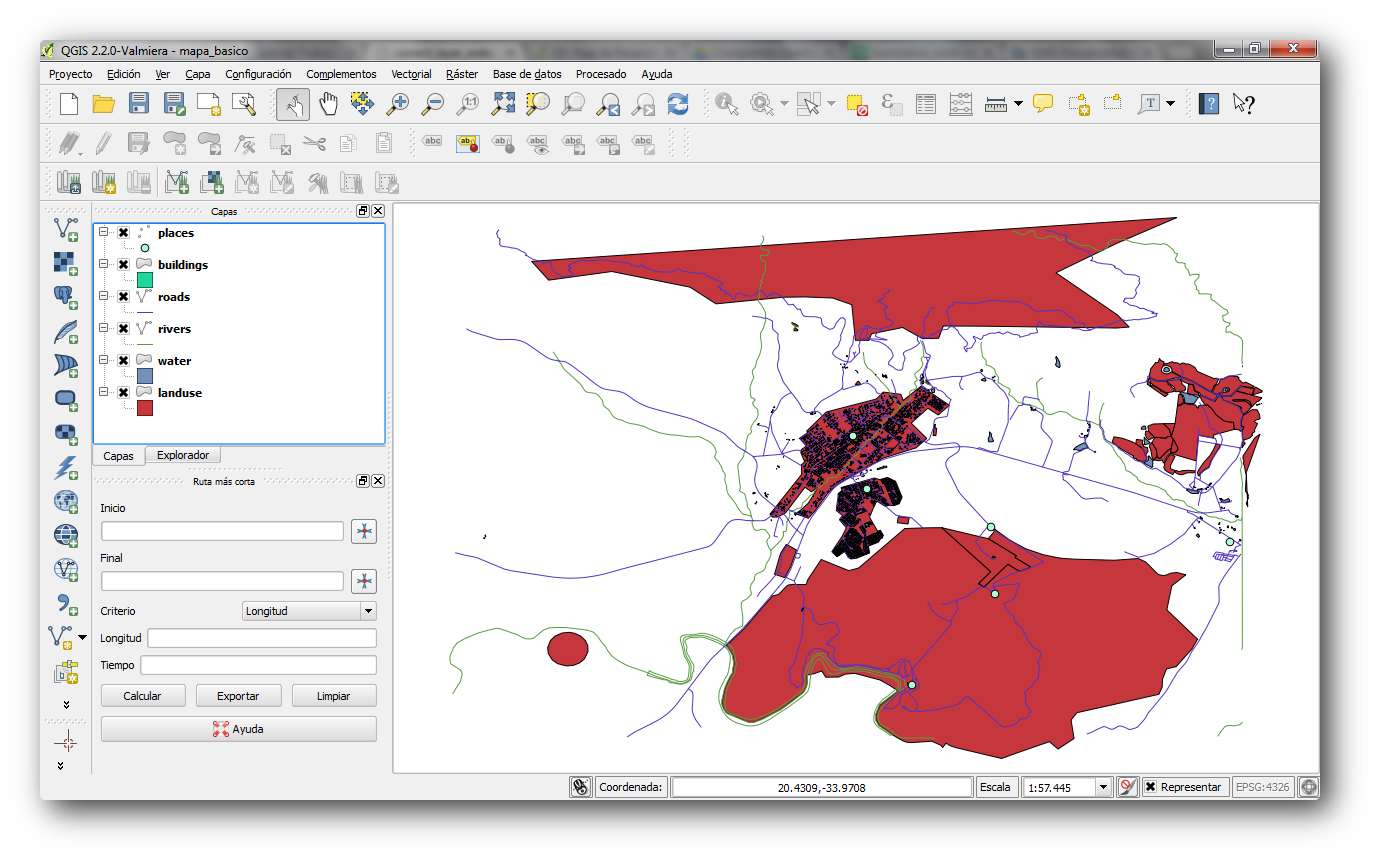Click the What's This cursor help icon
This screenshot has height=860, width=1380.
[x=1243, y=103]
